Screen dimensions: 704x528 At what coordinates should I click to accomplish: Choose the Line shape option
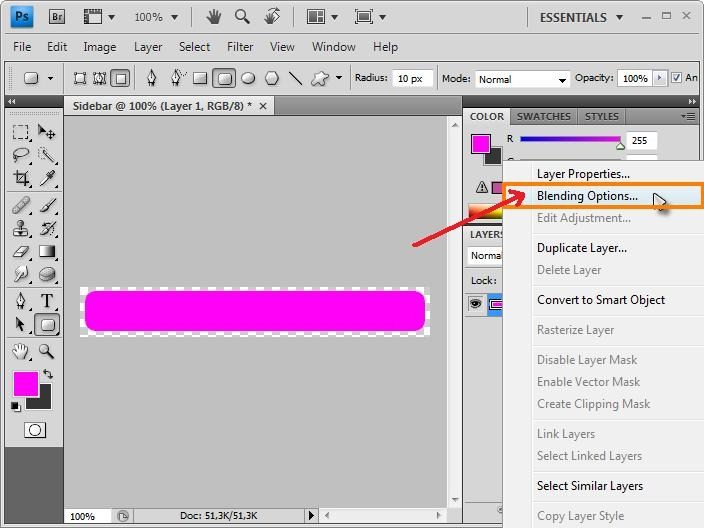click(x=295, y=79)
